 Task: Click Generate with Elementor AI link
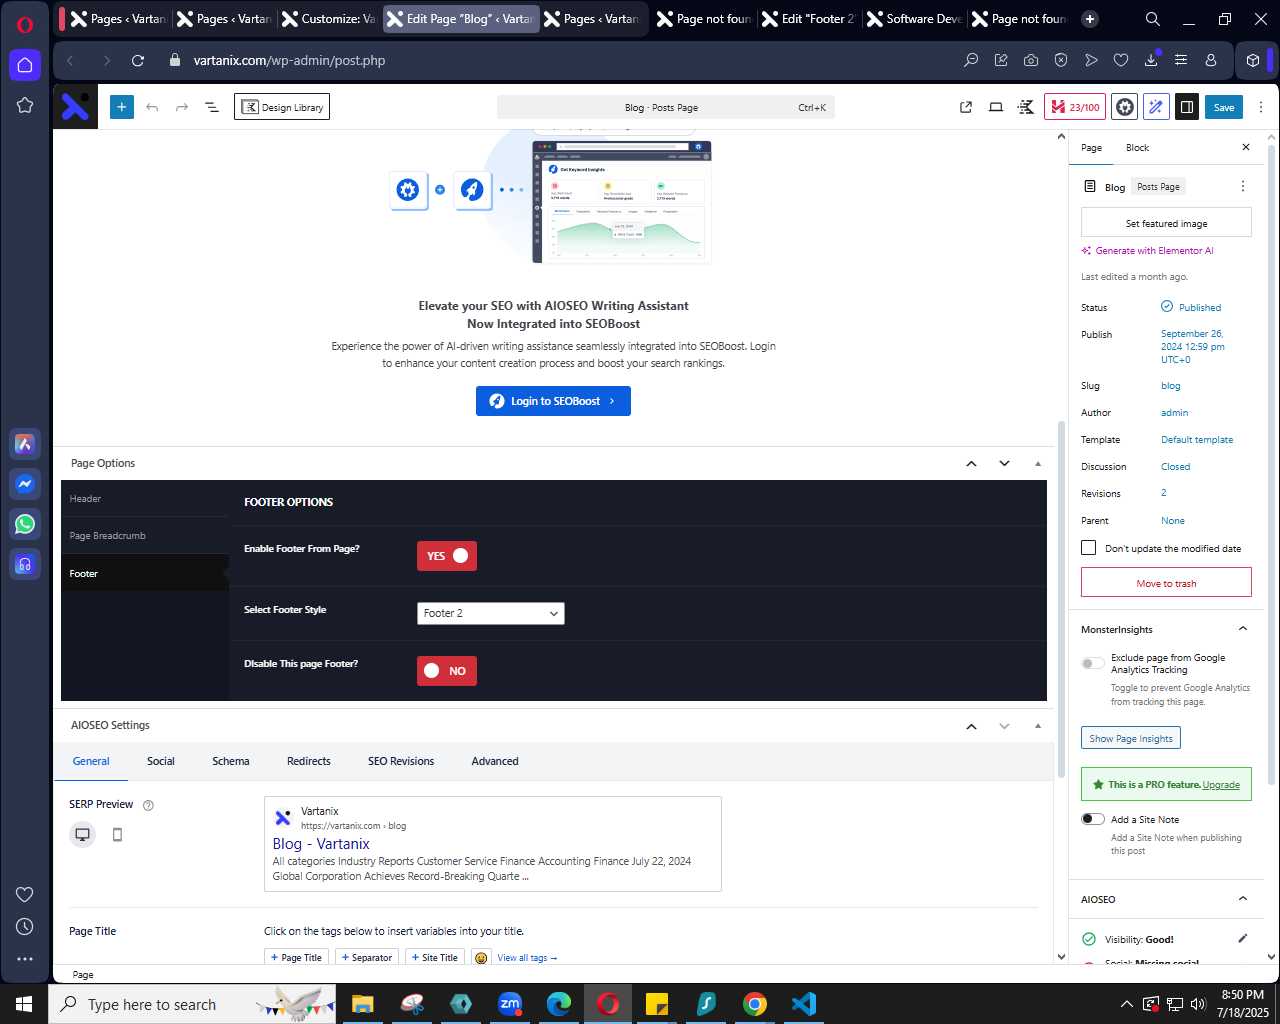pos(1148,251)
